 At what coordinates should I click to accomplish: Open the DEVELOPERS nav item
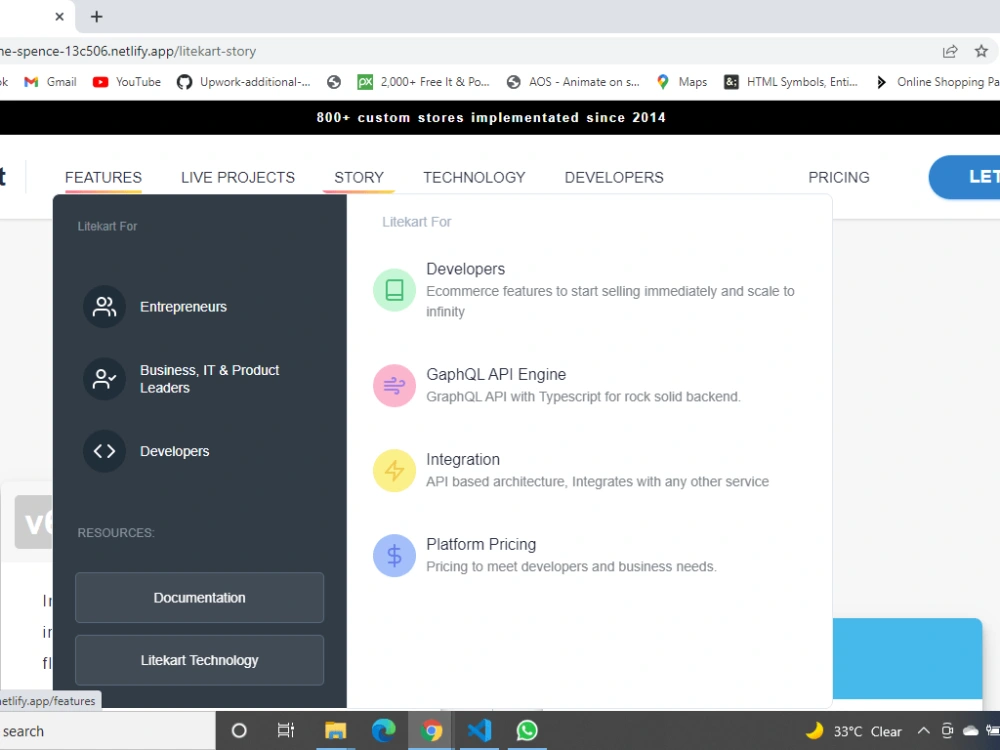[614, 177]
